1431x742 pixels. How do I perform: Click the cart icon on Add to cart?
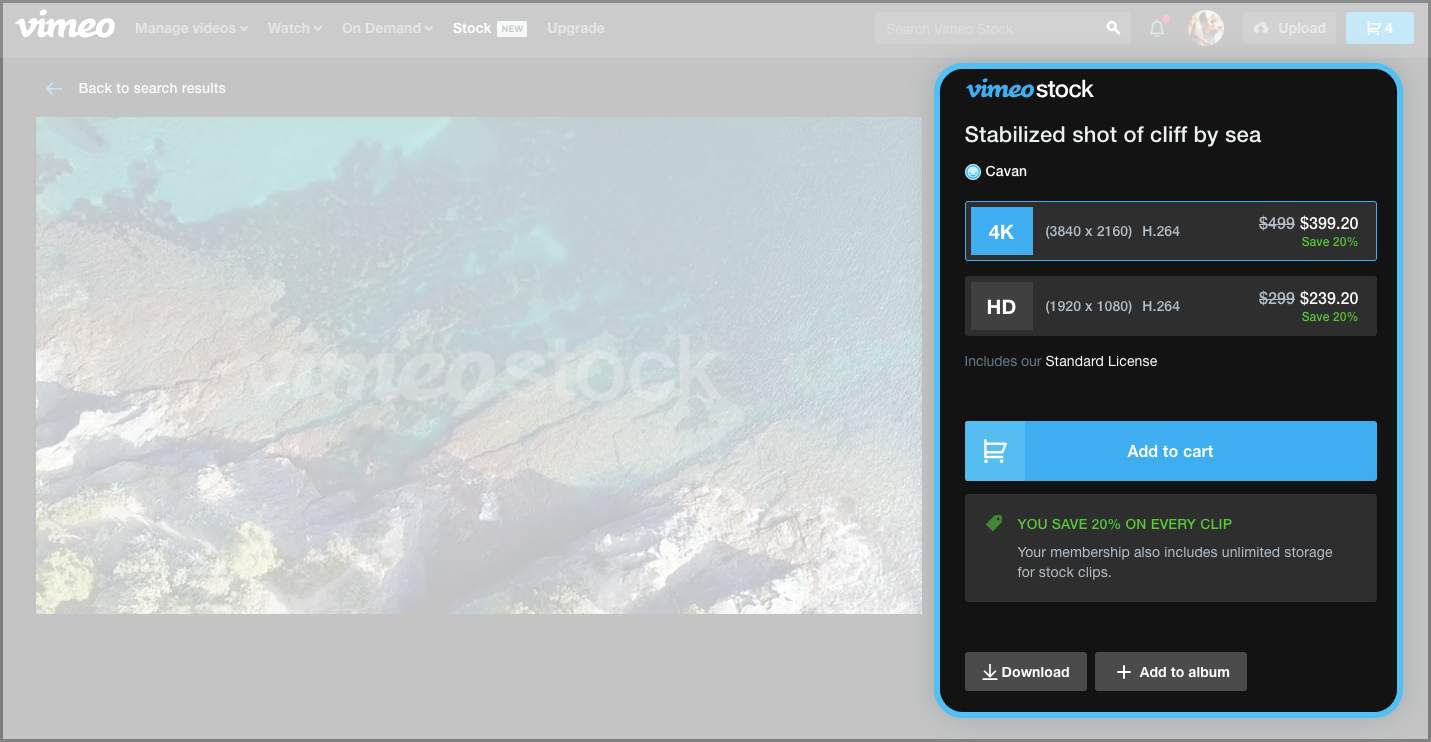[995, 451]
